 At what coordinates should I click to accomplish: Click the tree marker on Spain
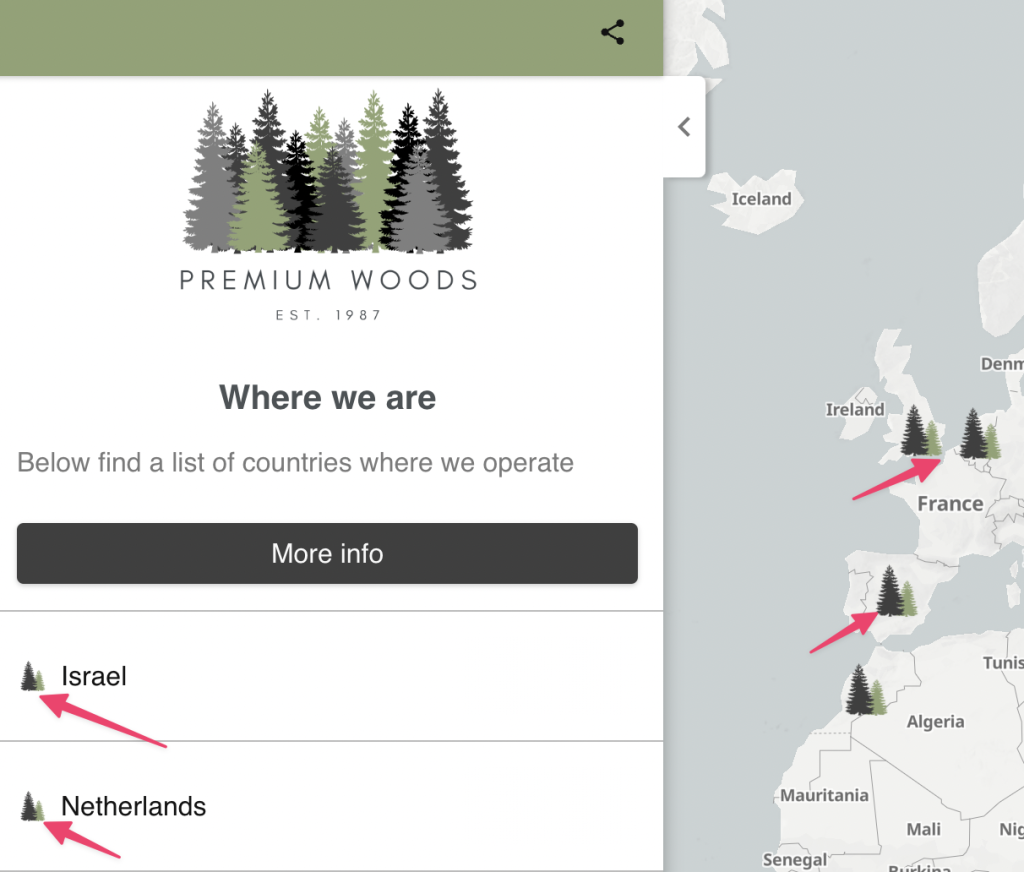(x=893, y=593)
